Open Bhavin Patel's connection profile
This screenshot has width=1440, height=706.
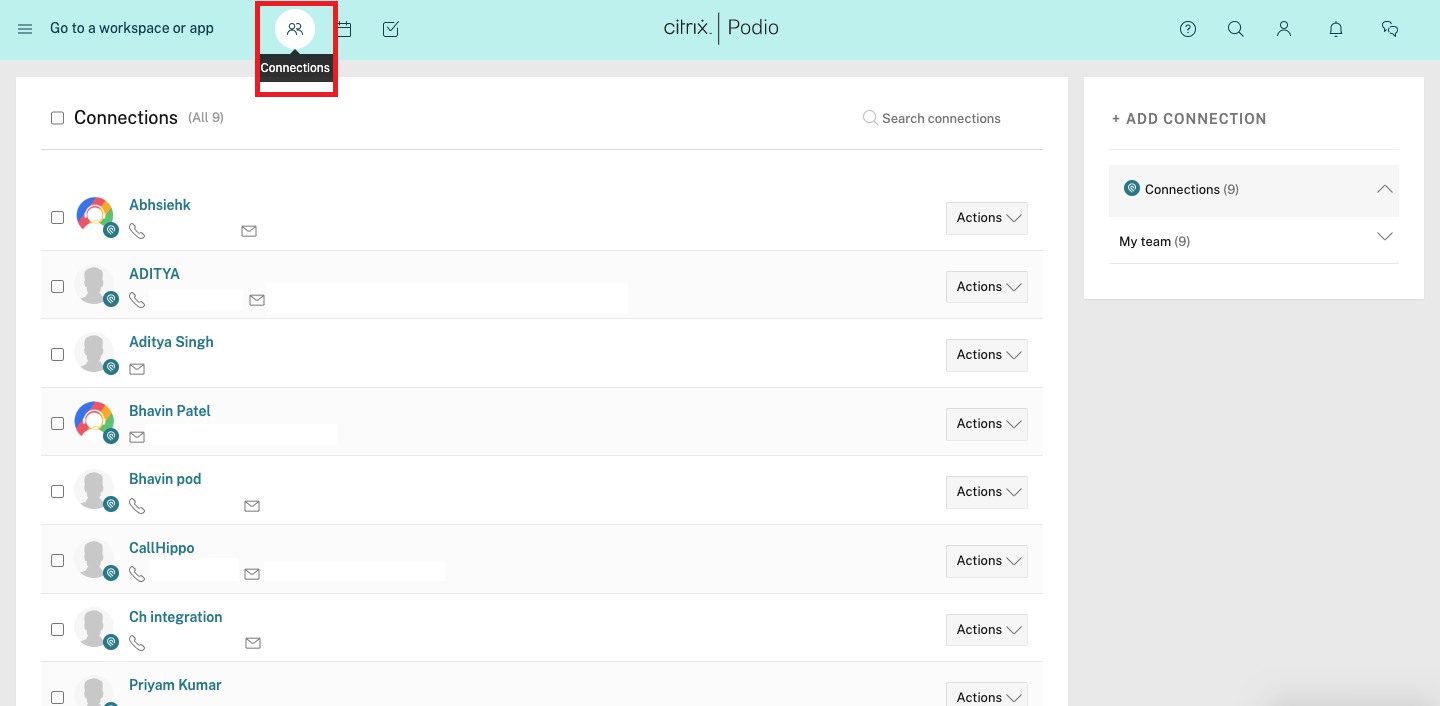[170, 411]
